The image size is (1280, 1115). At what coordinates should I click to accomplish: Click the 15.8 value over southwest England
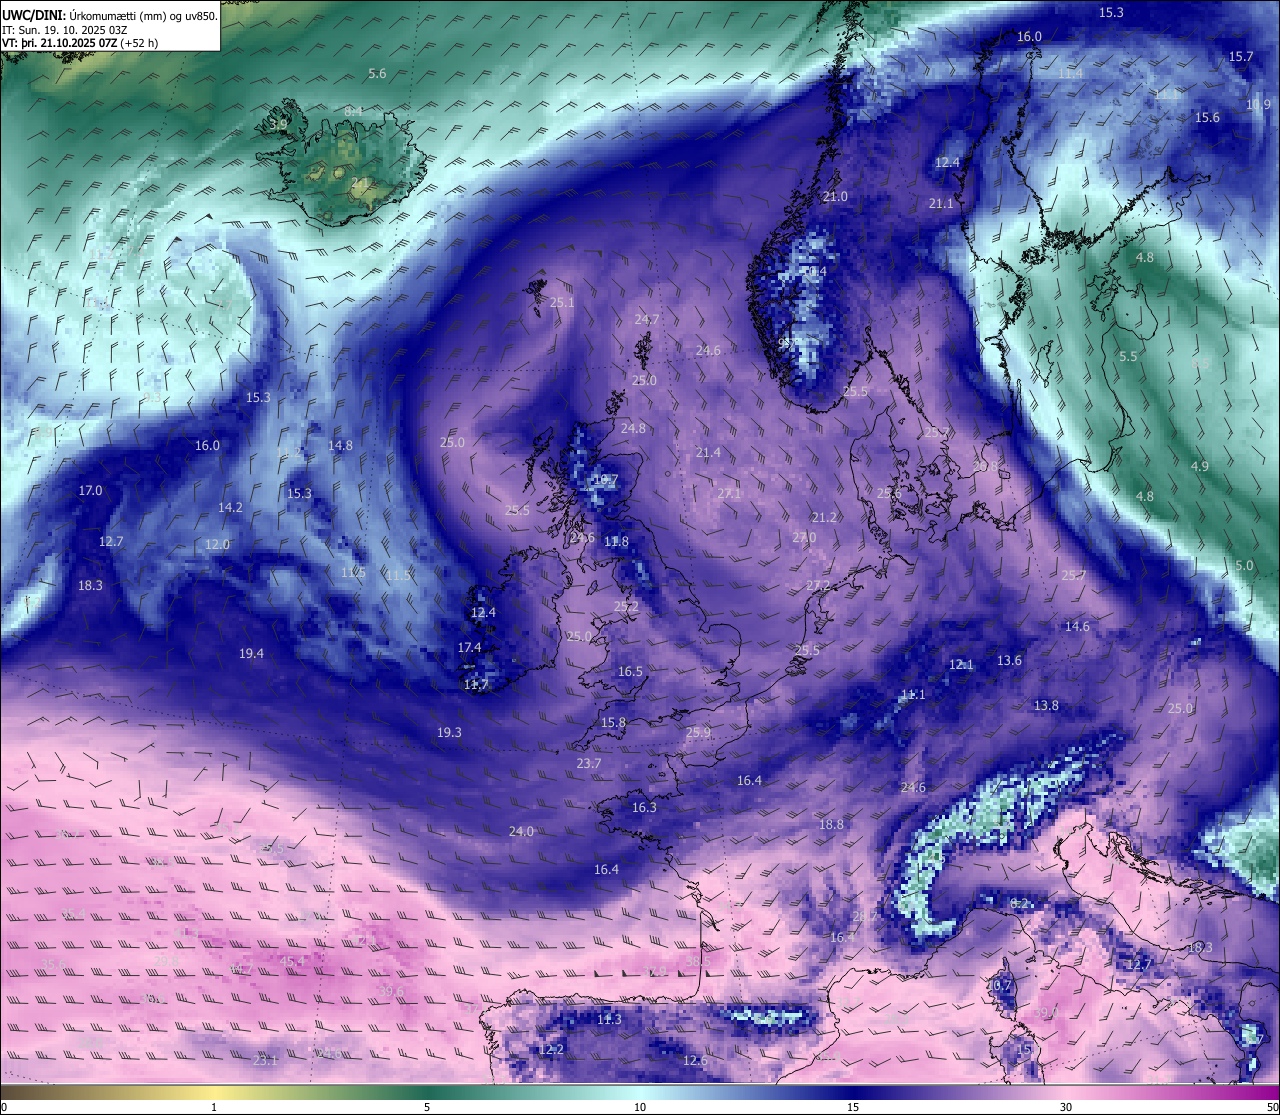click(x=613, y=723)
